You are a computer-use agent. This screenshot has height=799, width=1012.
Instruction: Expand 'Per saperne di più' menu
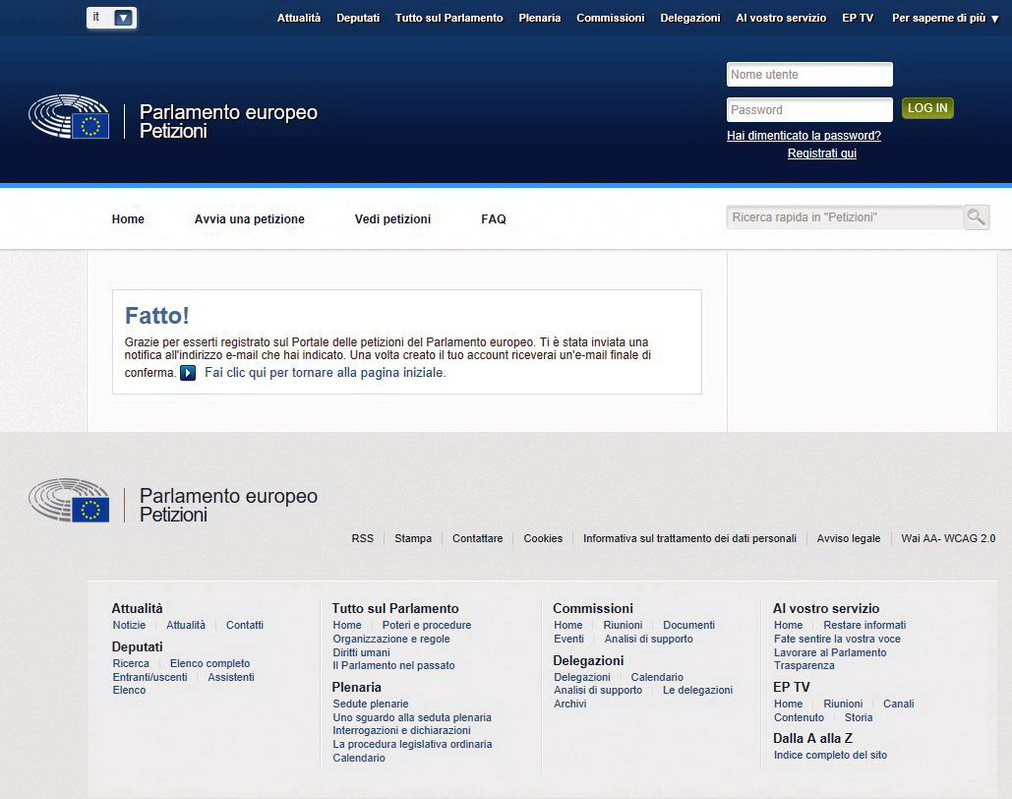(945, 18)
